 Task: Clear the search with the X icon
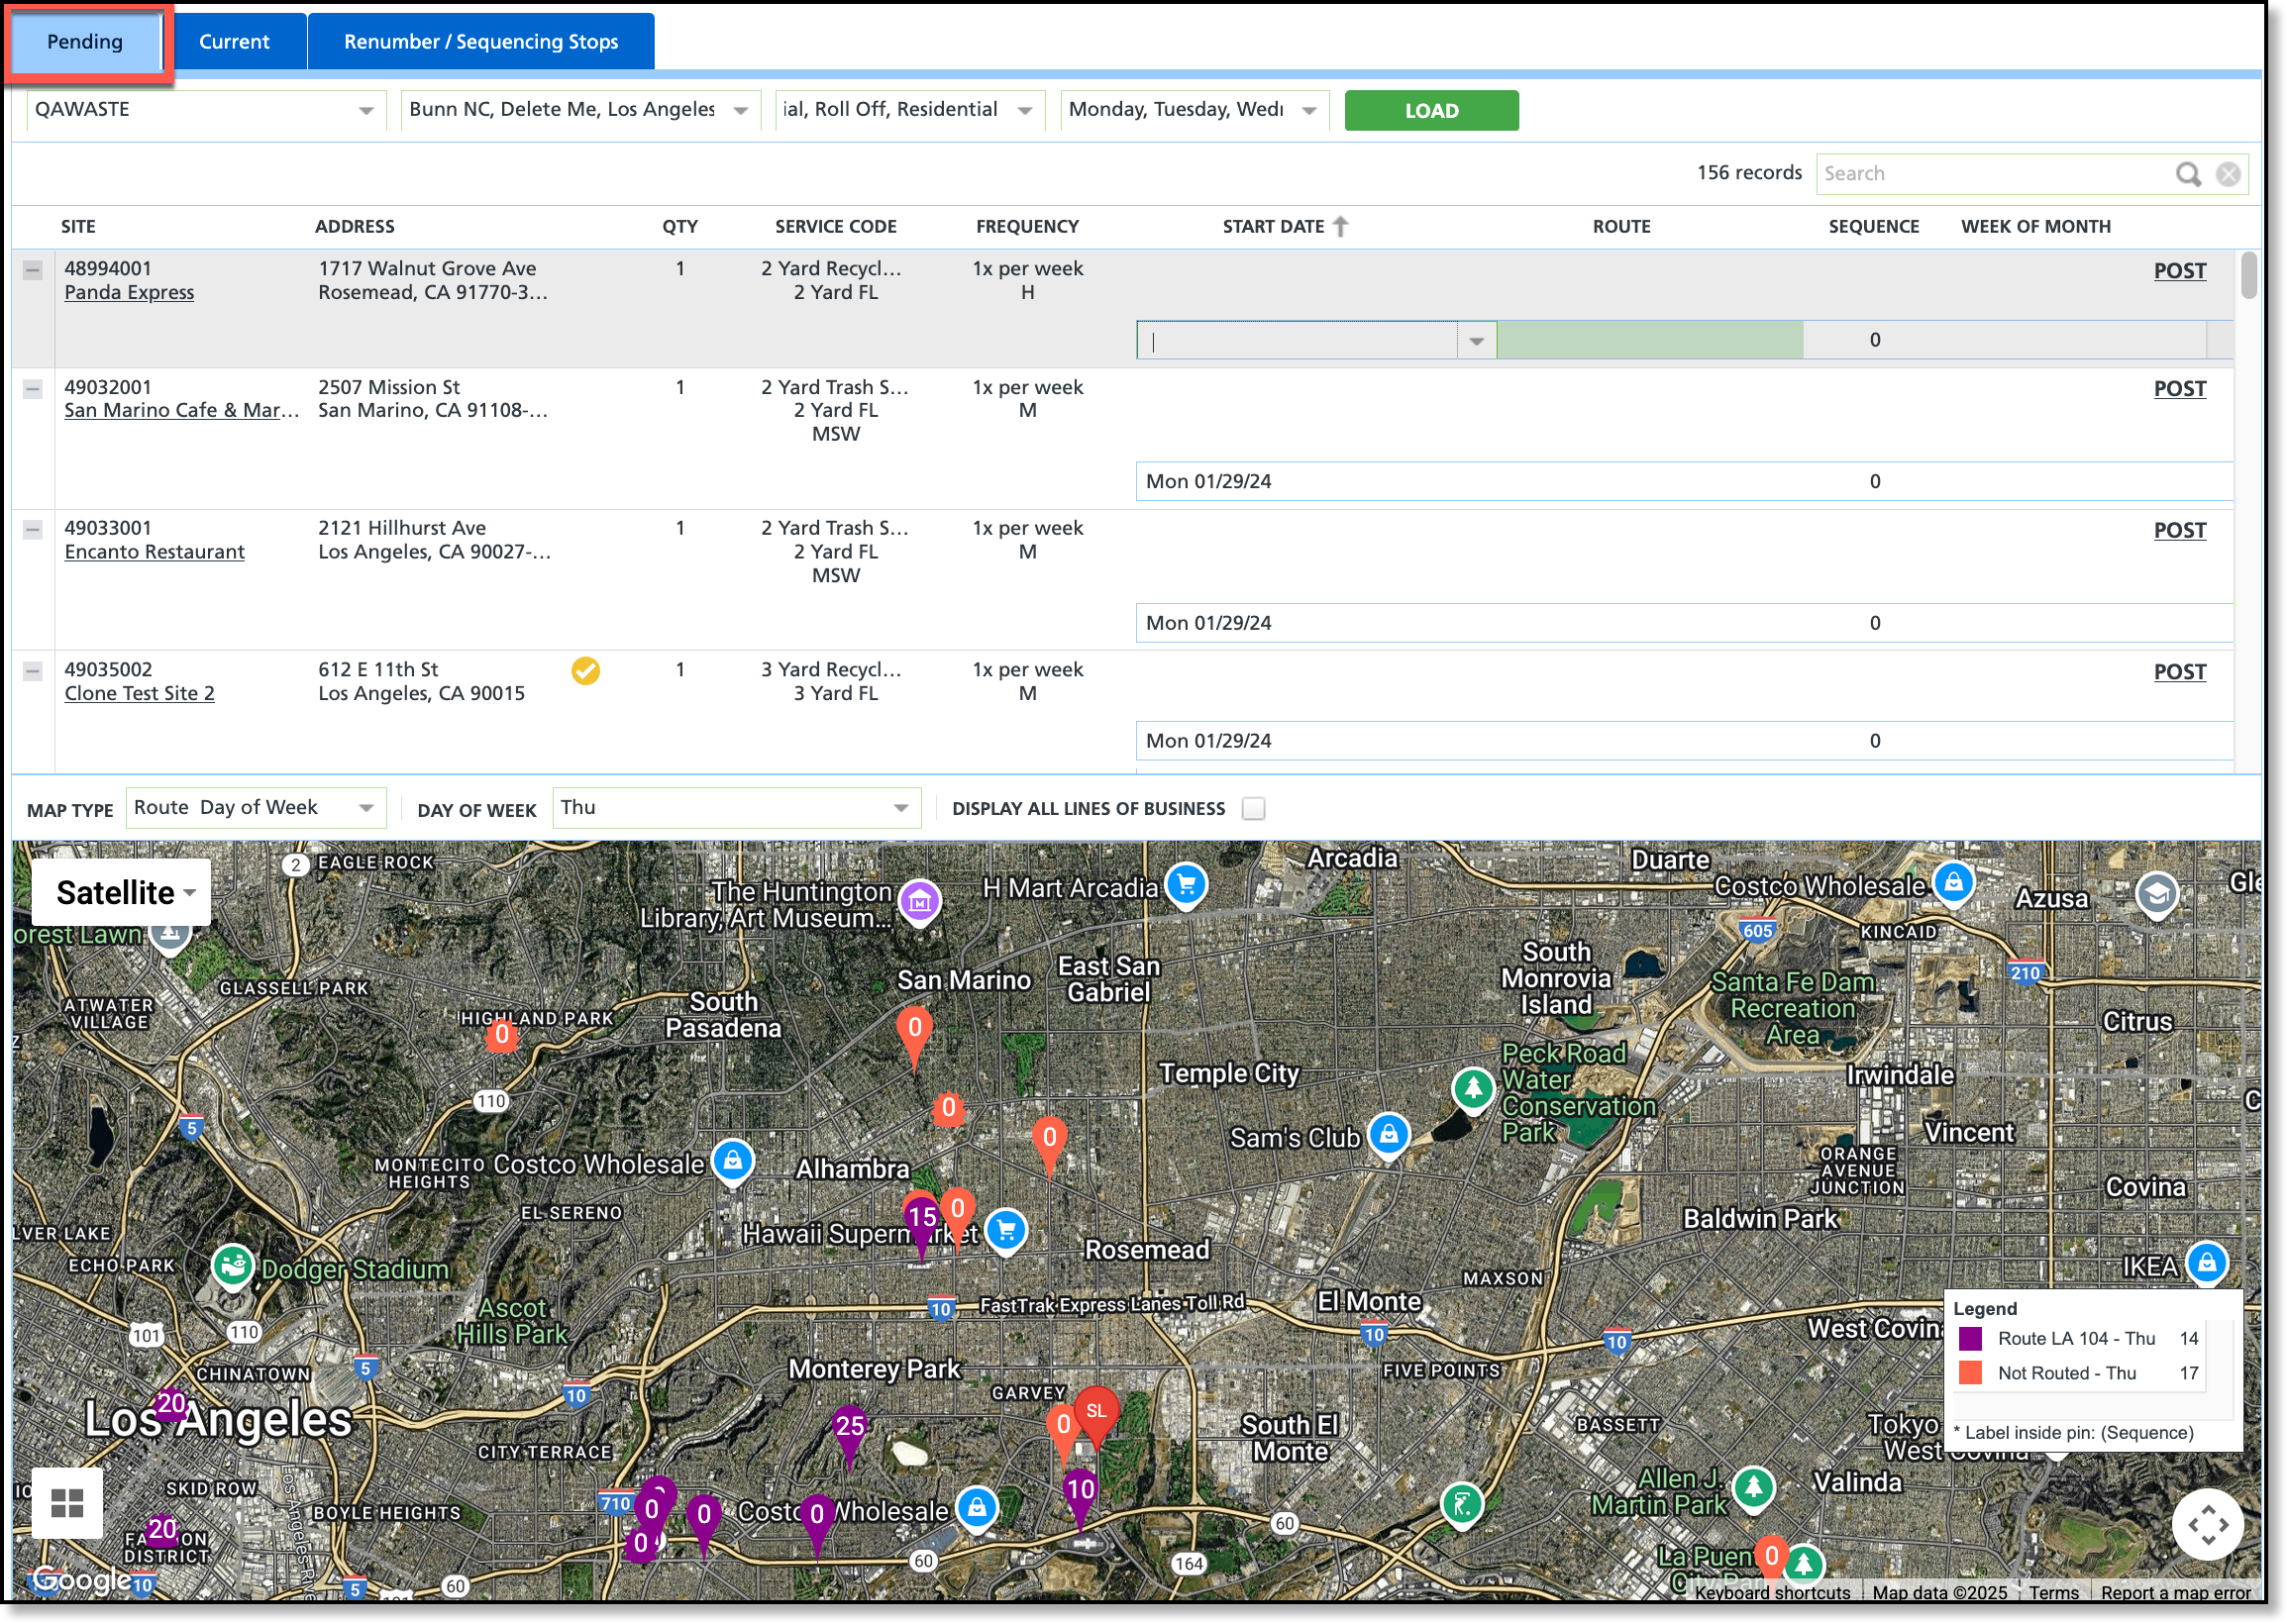click(x=2228, y=174)
